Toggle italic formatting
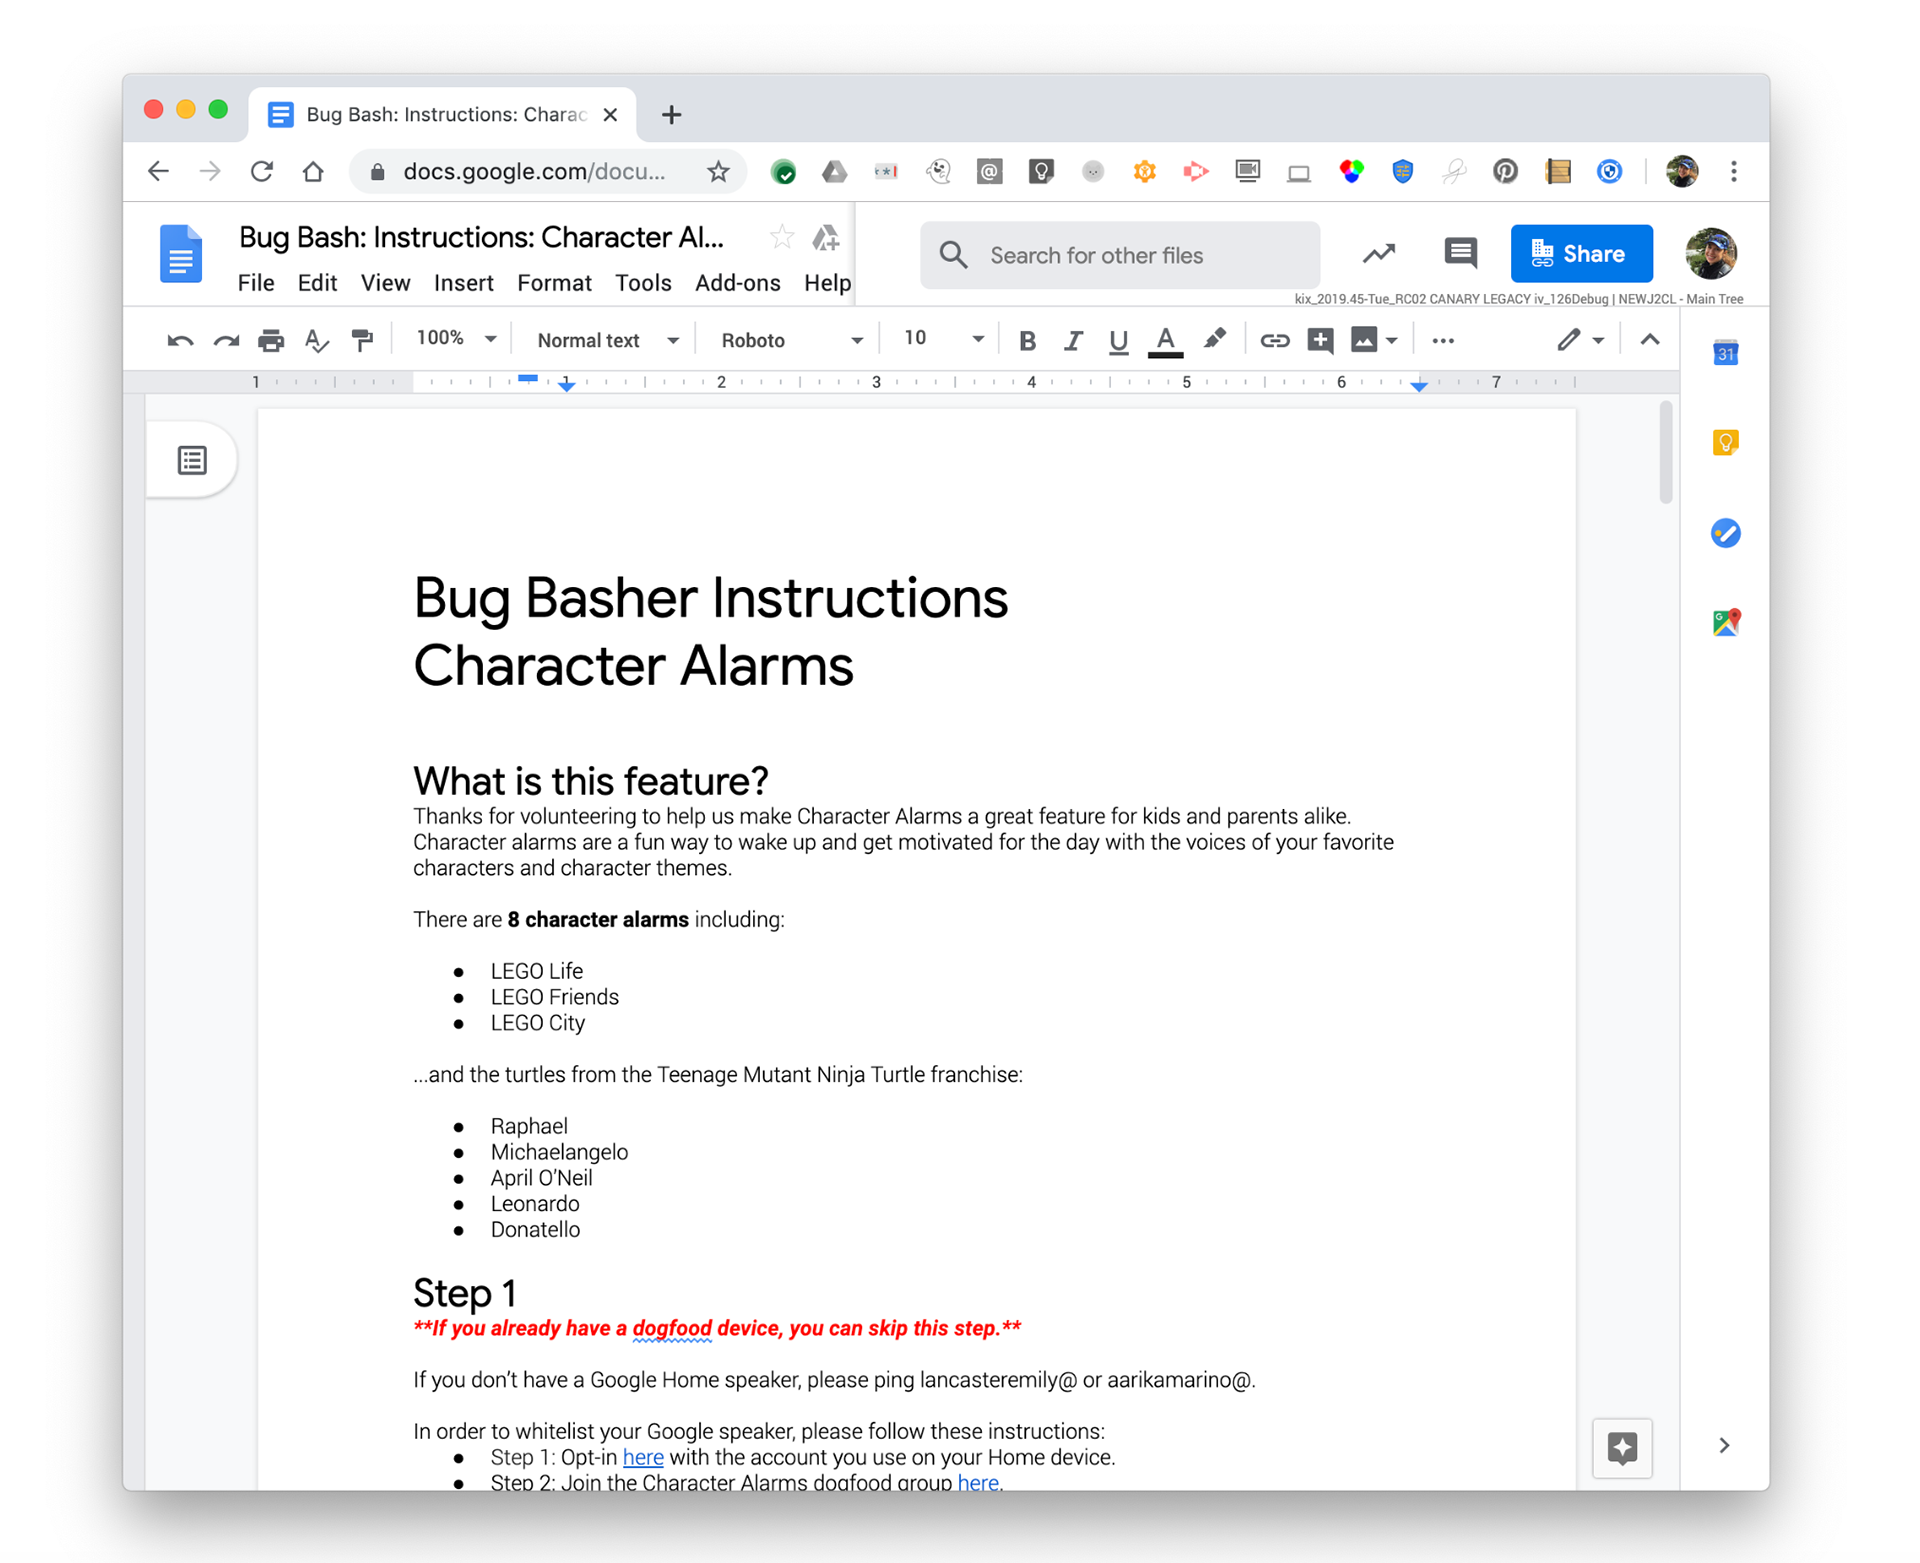 (1072, 341)
